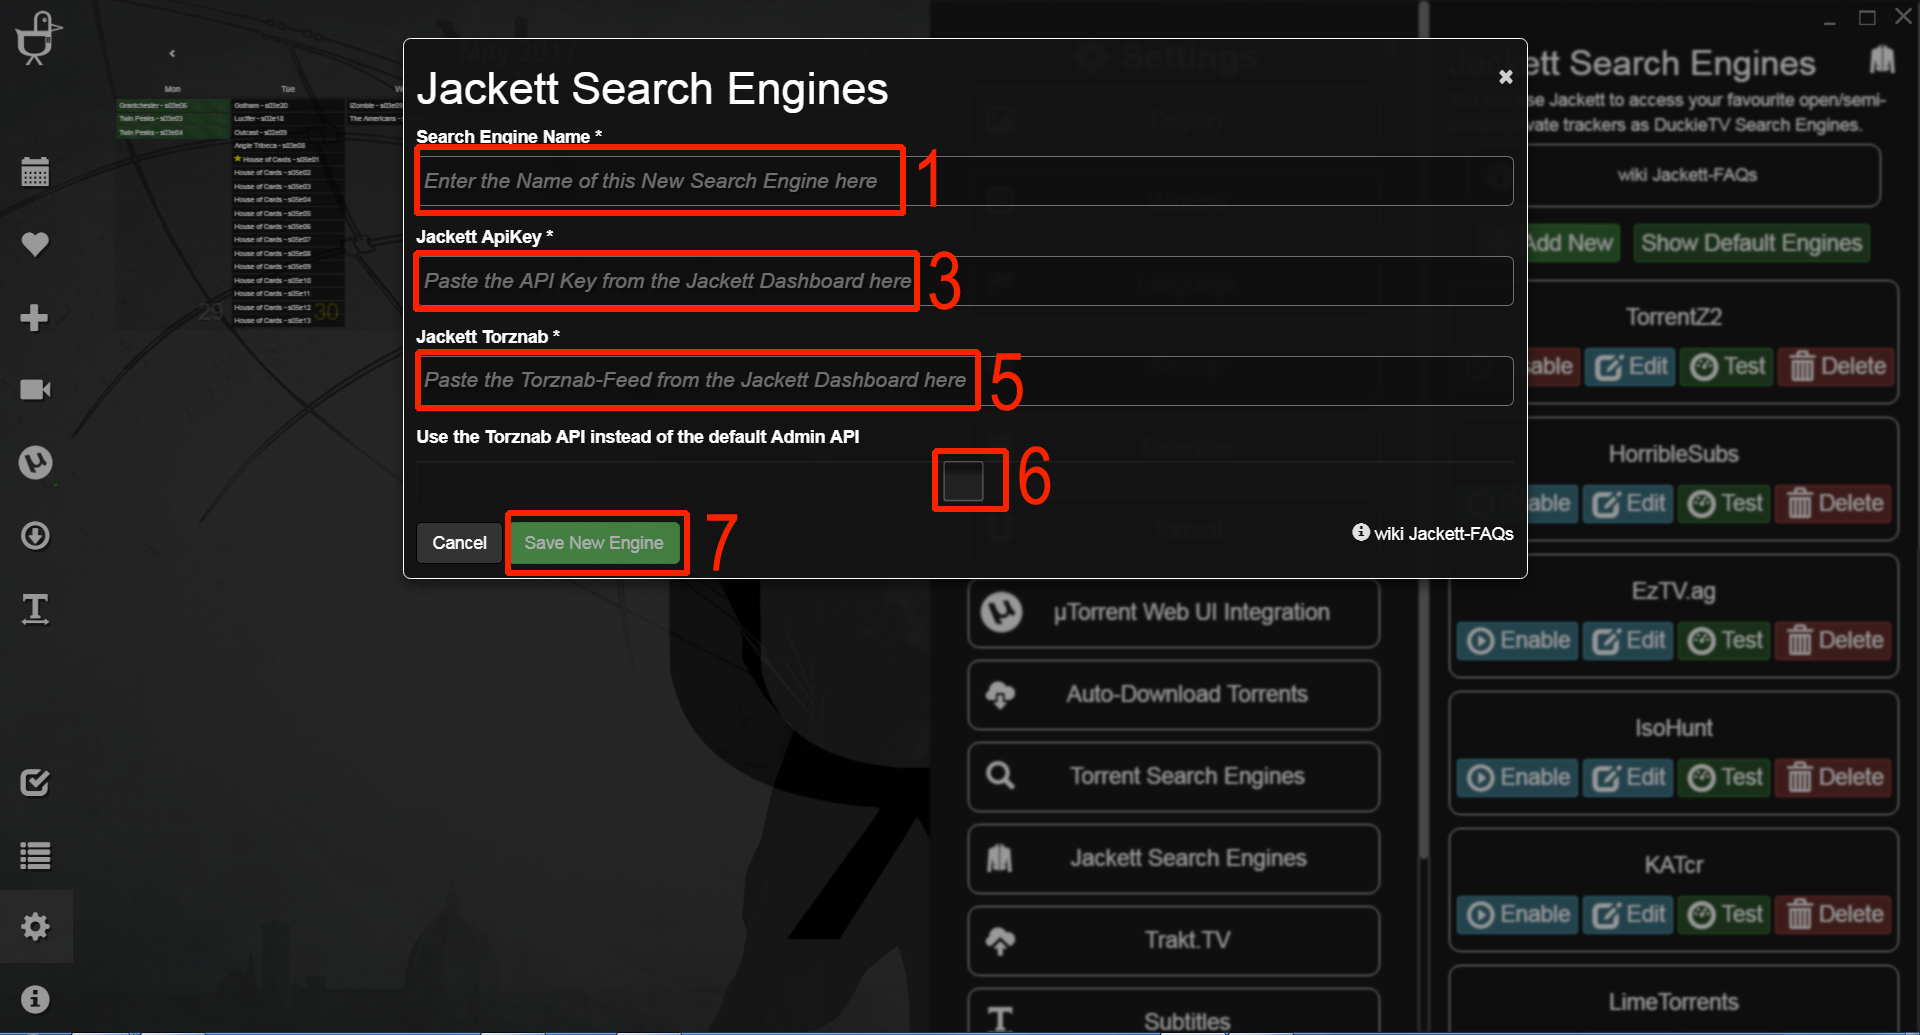Edit the EzTV.ag engine
The height and width of the screenshot is (1035, 1920).
[x=1628, y=641]
